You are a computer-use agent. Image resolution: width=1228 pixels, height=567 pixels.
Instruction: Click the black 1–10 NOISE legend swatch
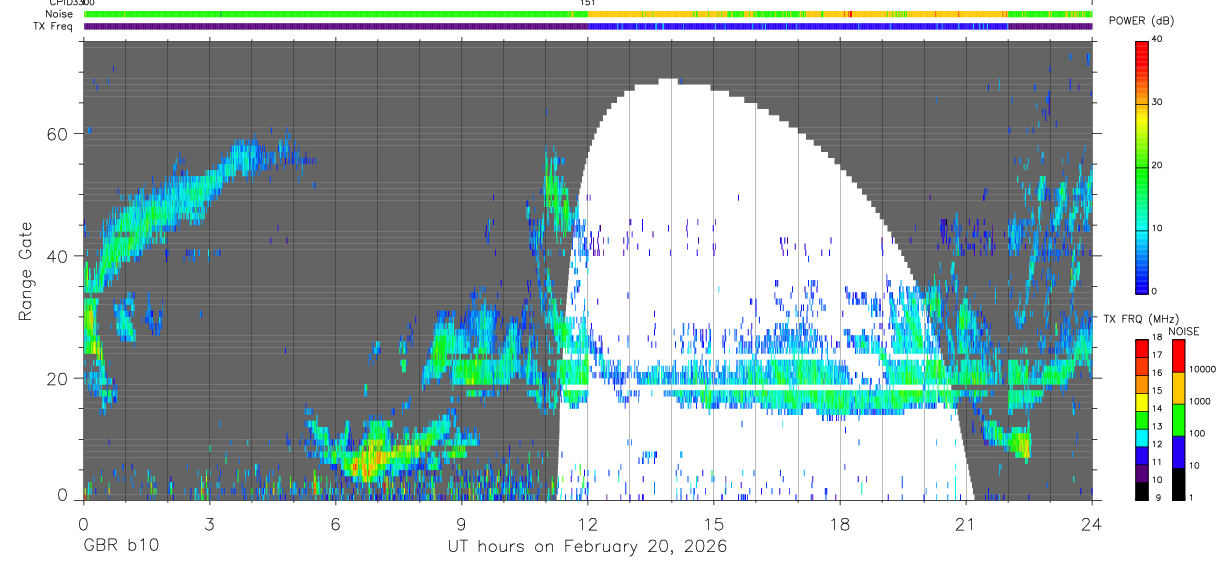click(1178, 484)
